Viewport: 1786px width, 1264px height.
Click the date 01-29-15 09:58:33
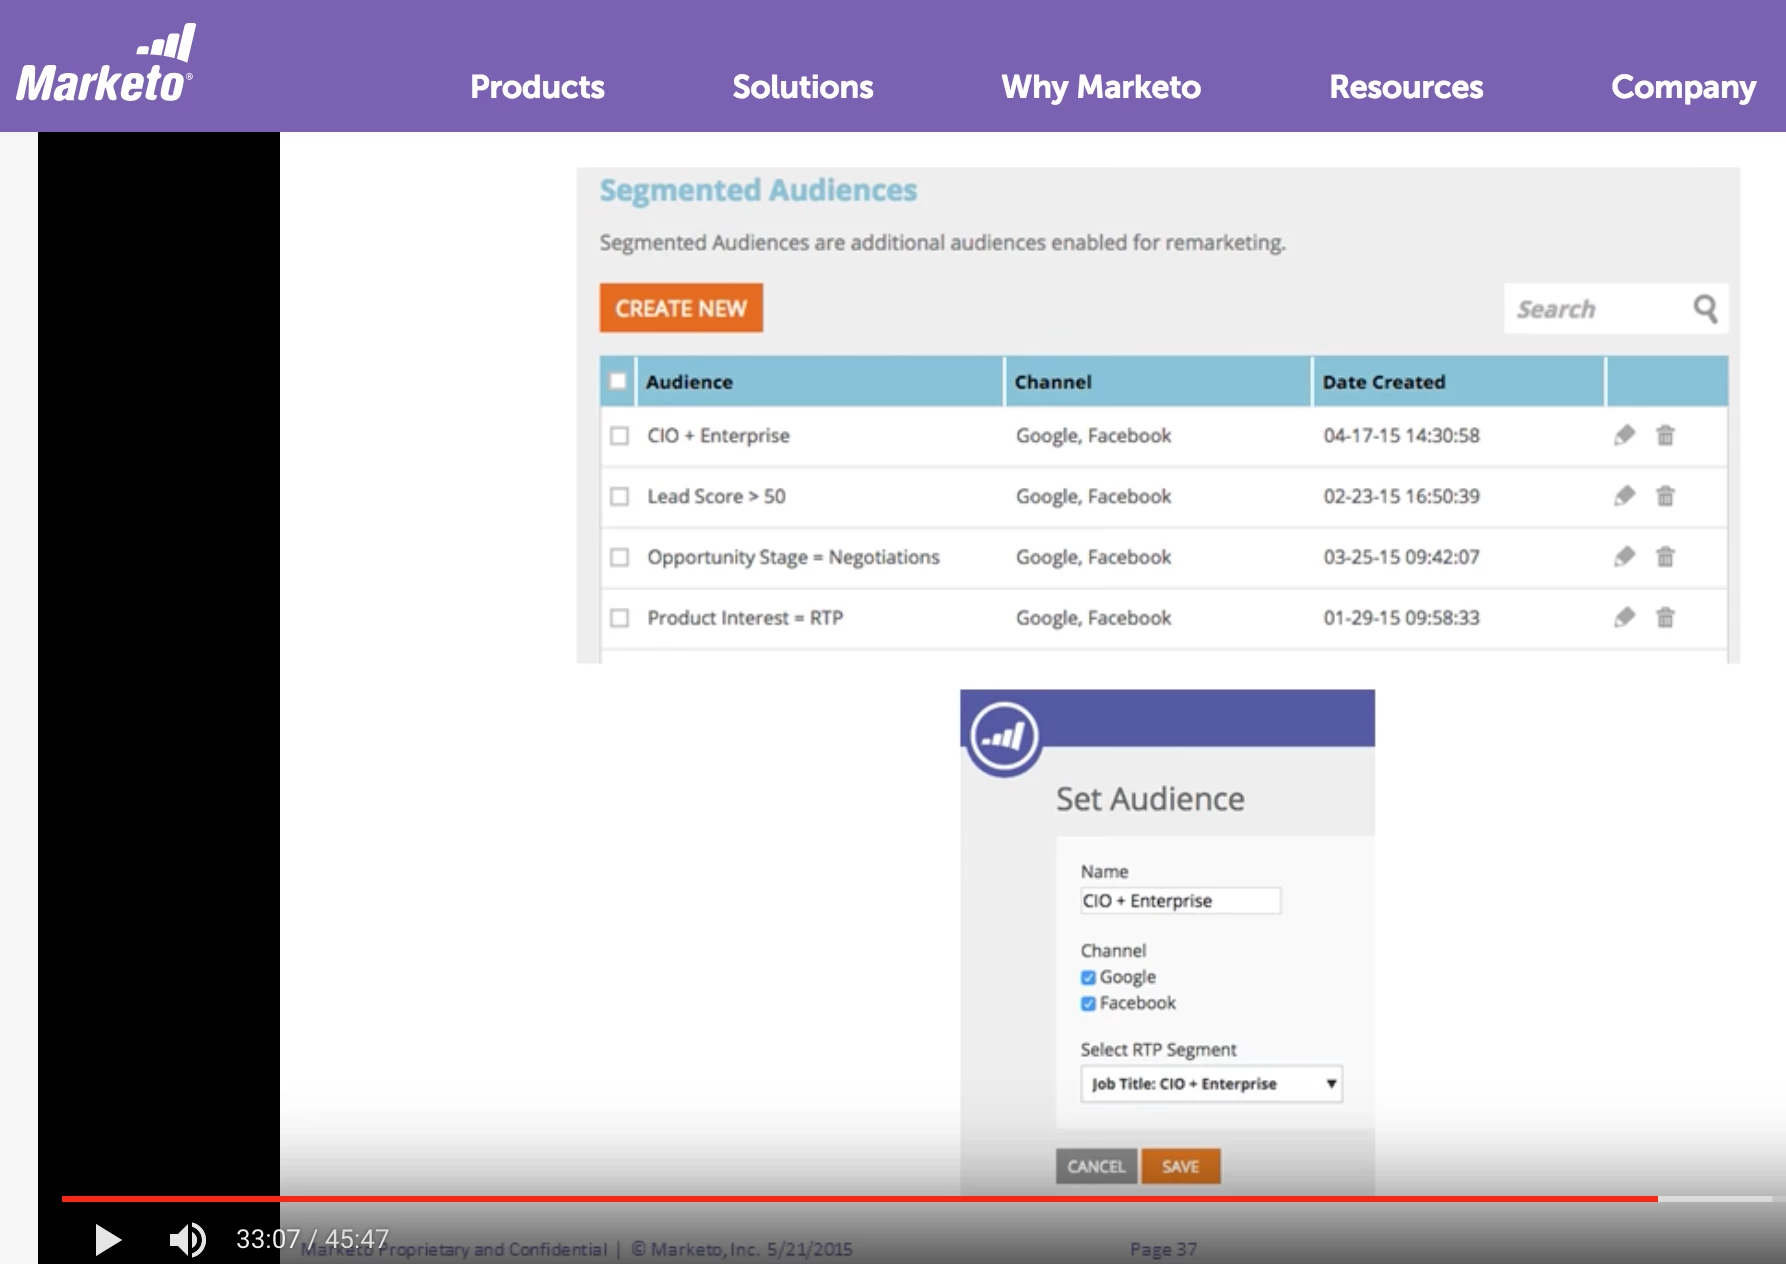(1401, 618)
